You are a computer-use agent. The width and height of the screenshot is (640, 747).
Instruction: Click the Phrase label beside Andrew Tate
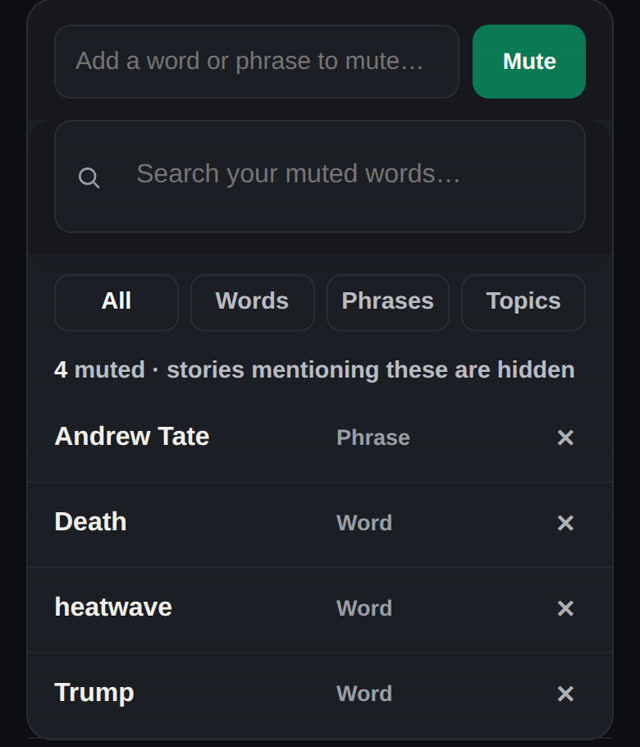click(373, 437)
